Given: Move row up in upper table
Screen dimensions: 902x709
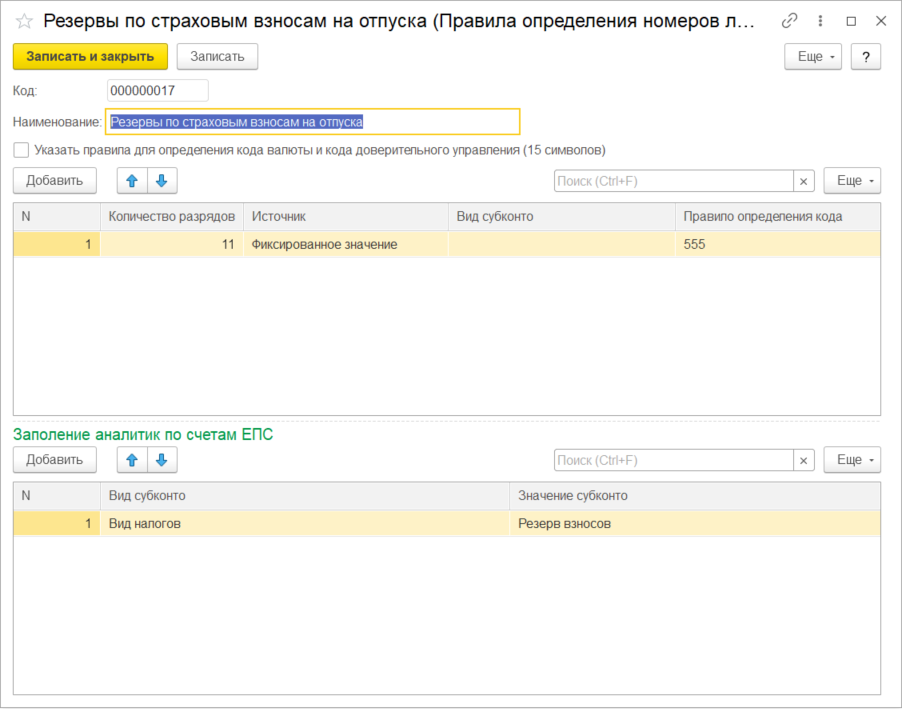Looking at the screenshot, I should 132,181.
